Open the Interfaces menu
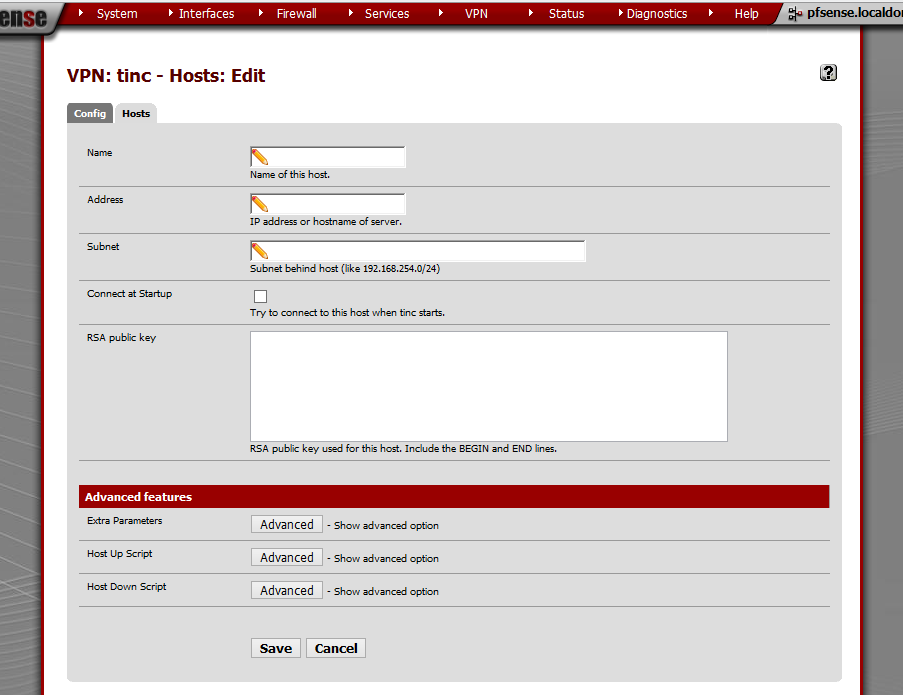 coord(206,13)
